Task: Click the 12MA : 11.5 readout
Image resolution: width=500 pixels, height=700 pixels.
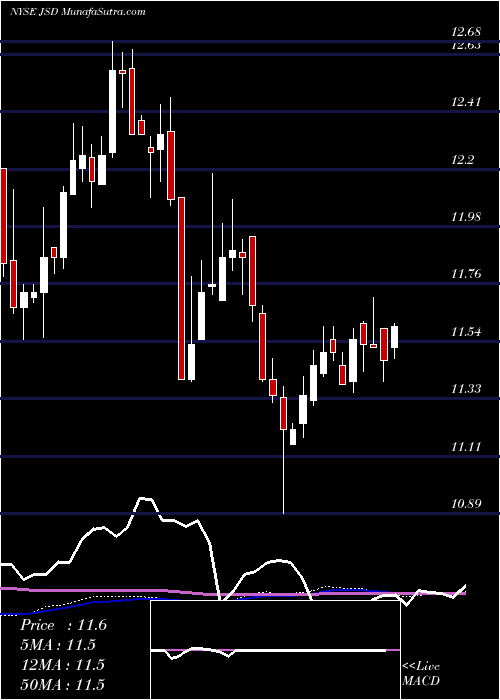Action: [x=62, y=665]
